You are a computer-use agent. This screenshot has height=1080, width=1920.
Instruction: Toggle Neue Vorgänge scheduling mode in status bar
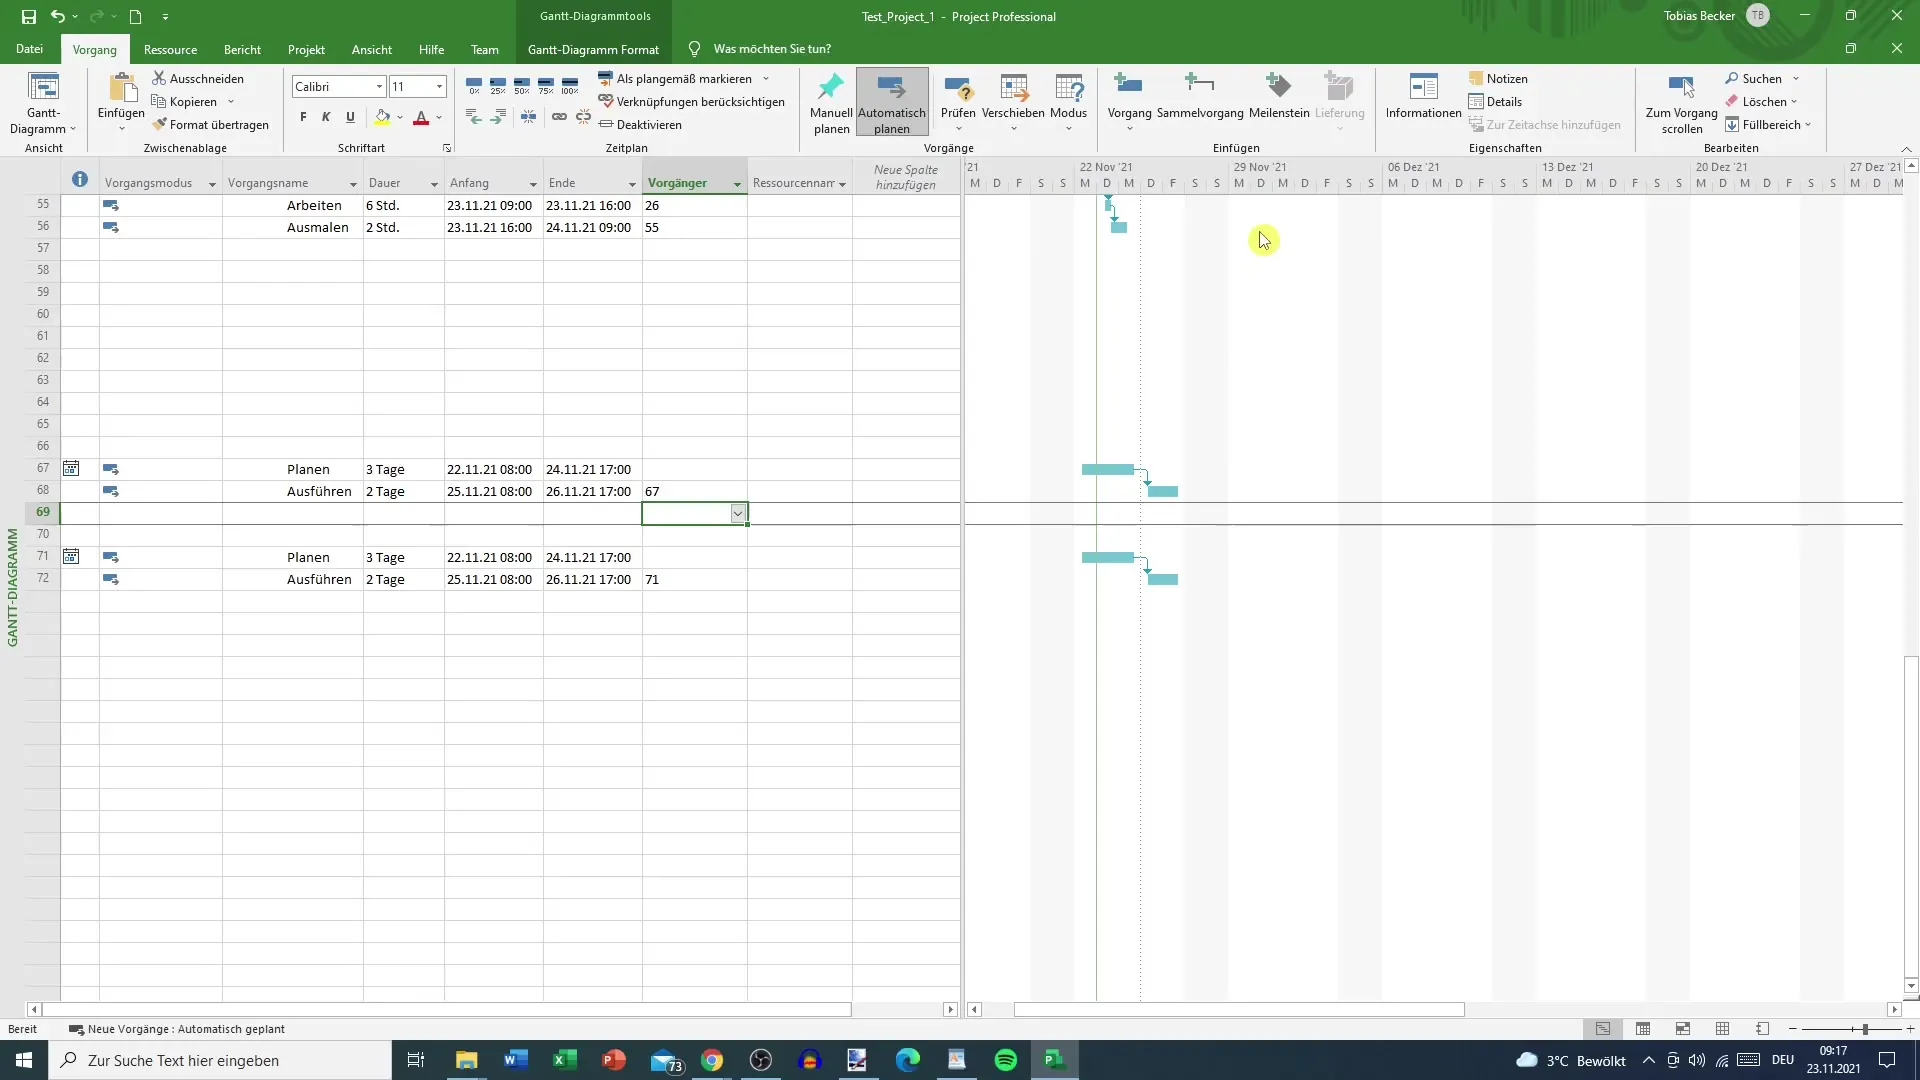(x=176, y=1029)
